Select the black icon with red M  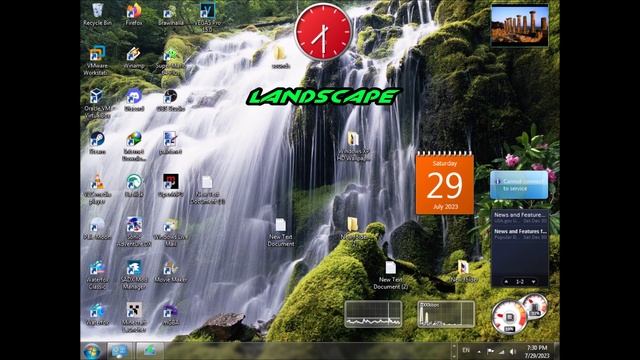pos(171,186)
